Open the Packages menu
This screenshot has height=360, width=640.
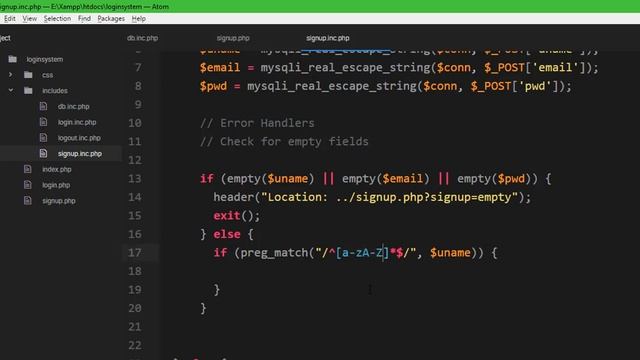click(111, 19)
